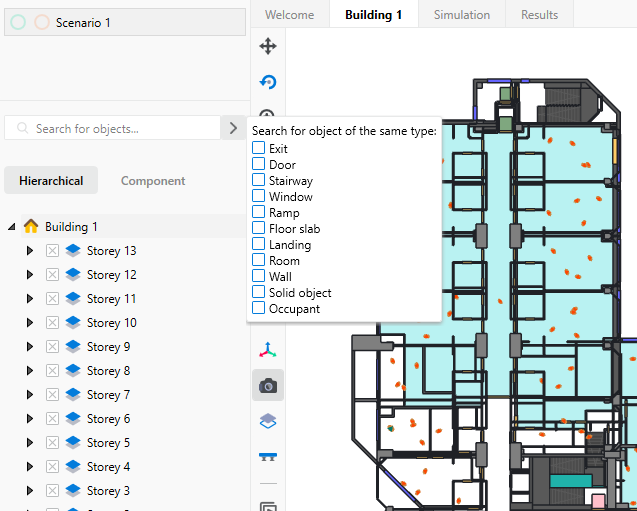This screenshot has height=511, width=637.
Task: Switch to the Simulation tab
Action: (x=461, y=15)
